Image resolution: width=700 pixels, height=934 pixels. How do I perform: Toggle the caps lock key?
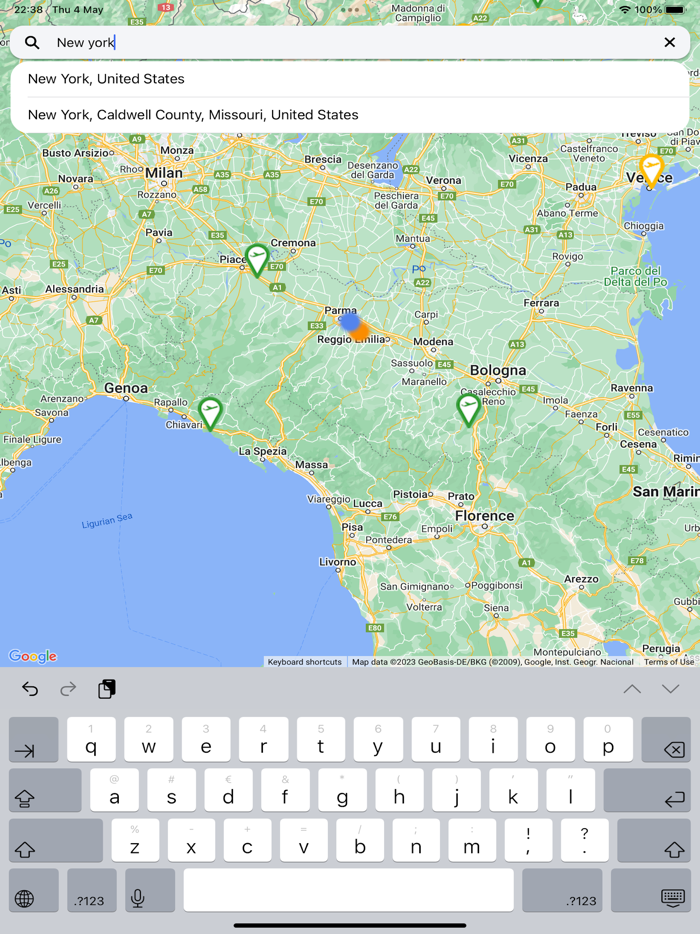45,790
